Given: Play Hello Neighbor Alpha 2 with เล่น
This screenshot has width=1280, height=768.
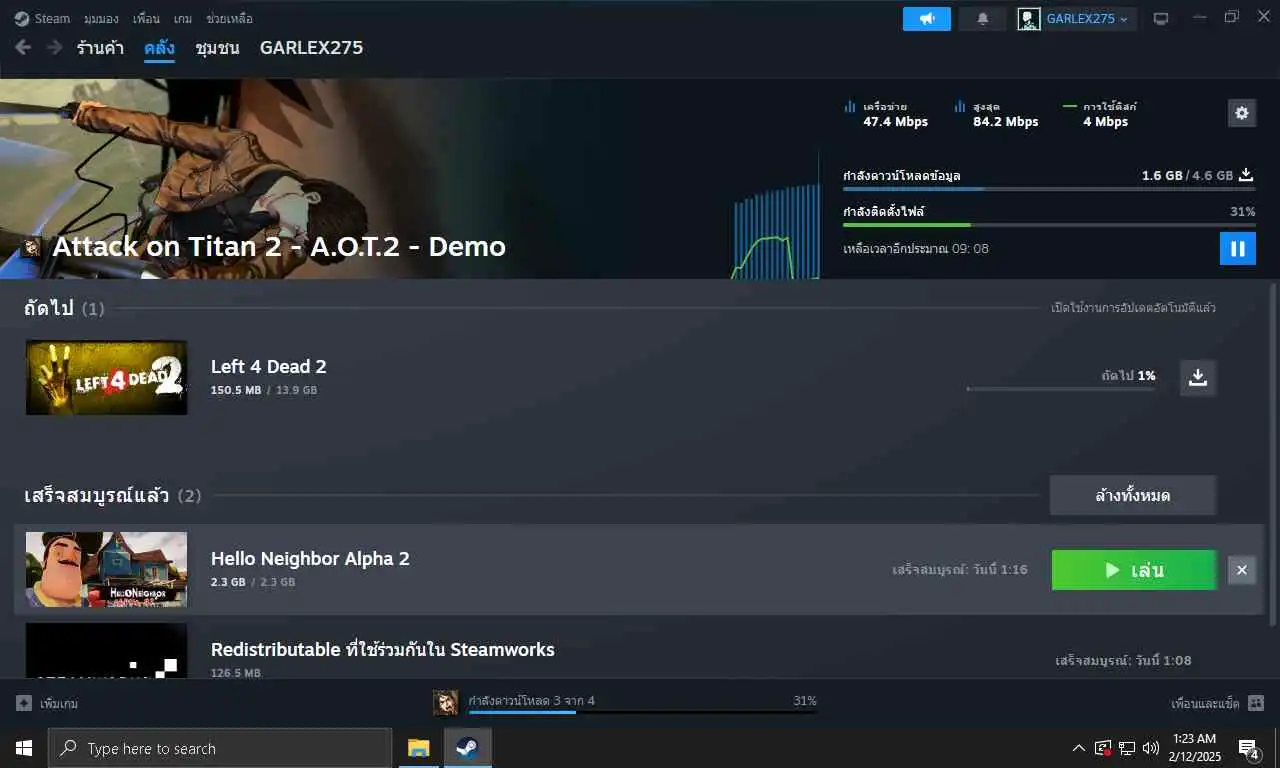Looking at the screenshot, I should click(x=1134, y=570).
